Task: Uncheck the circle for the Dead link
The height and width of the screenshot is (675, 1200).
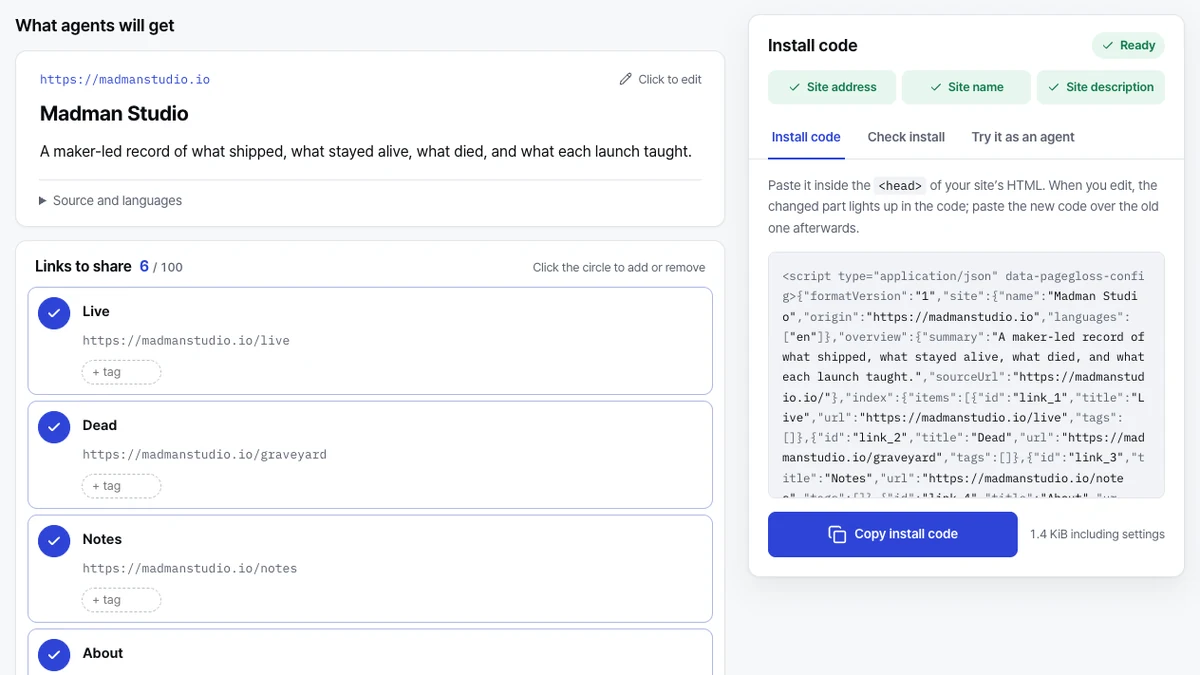Action: [x=54, y=426]
